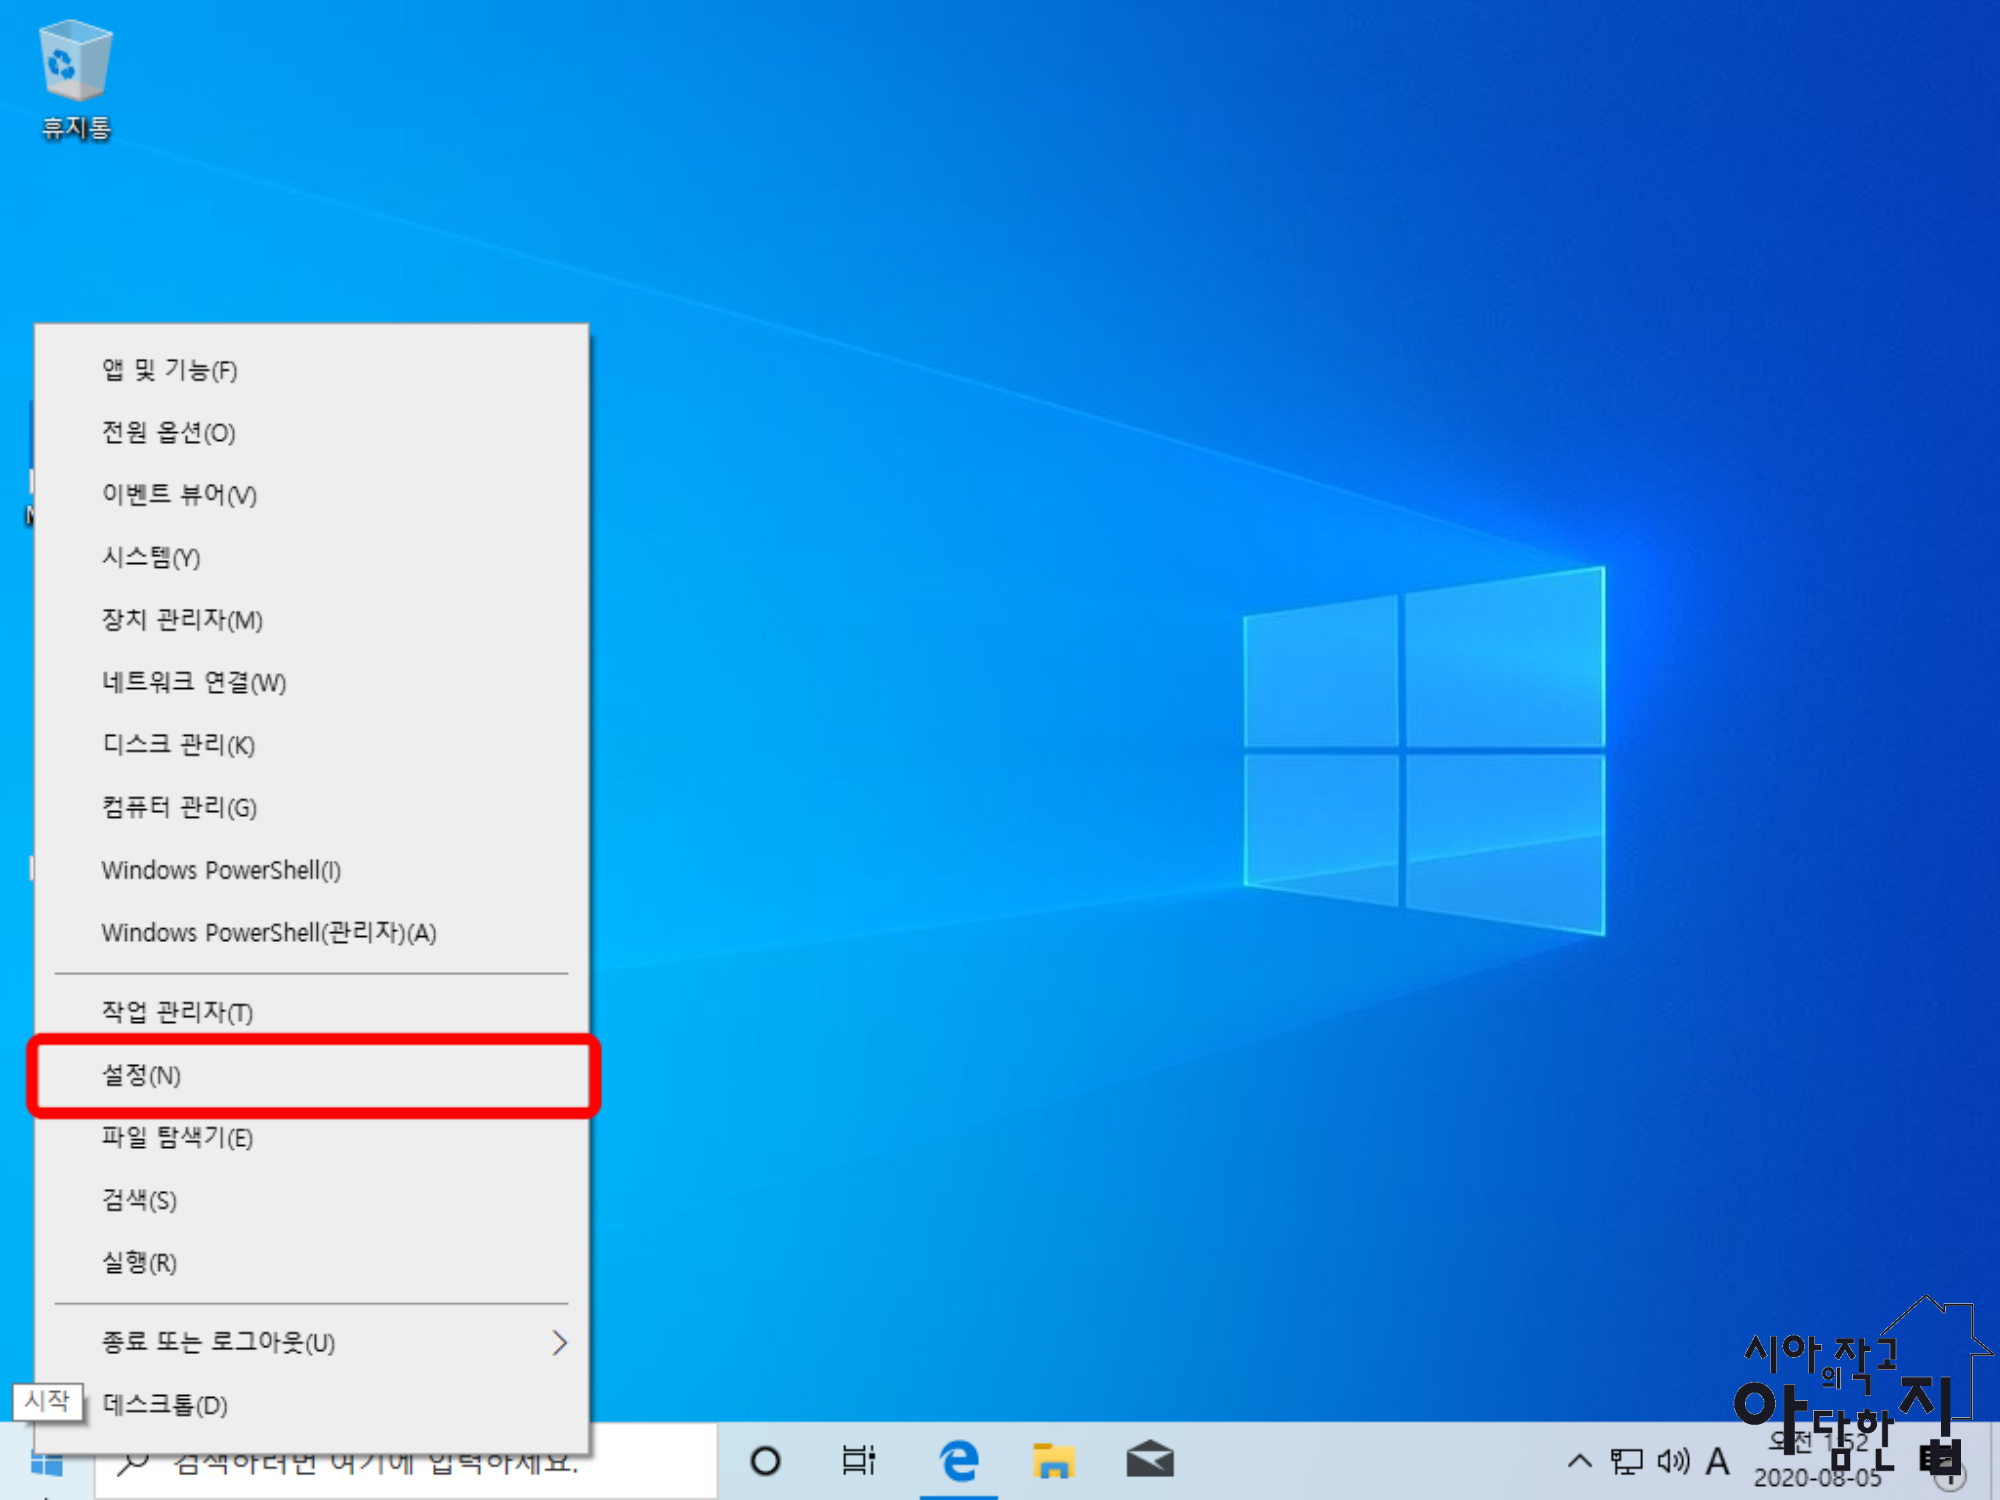The height and width of the screenshot is (1500, 2000).
Task: Click the Windows Start button
Action: [x=46, y=1464]
